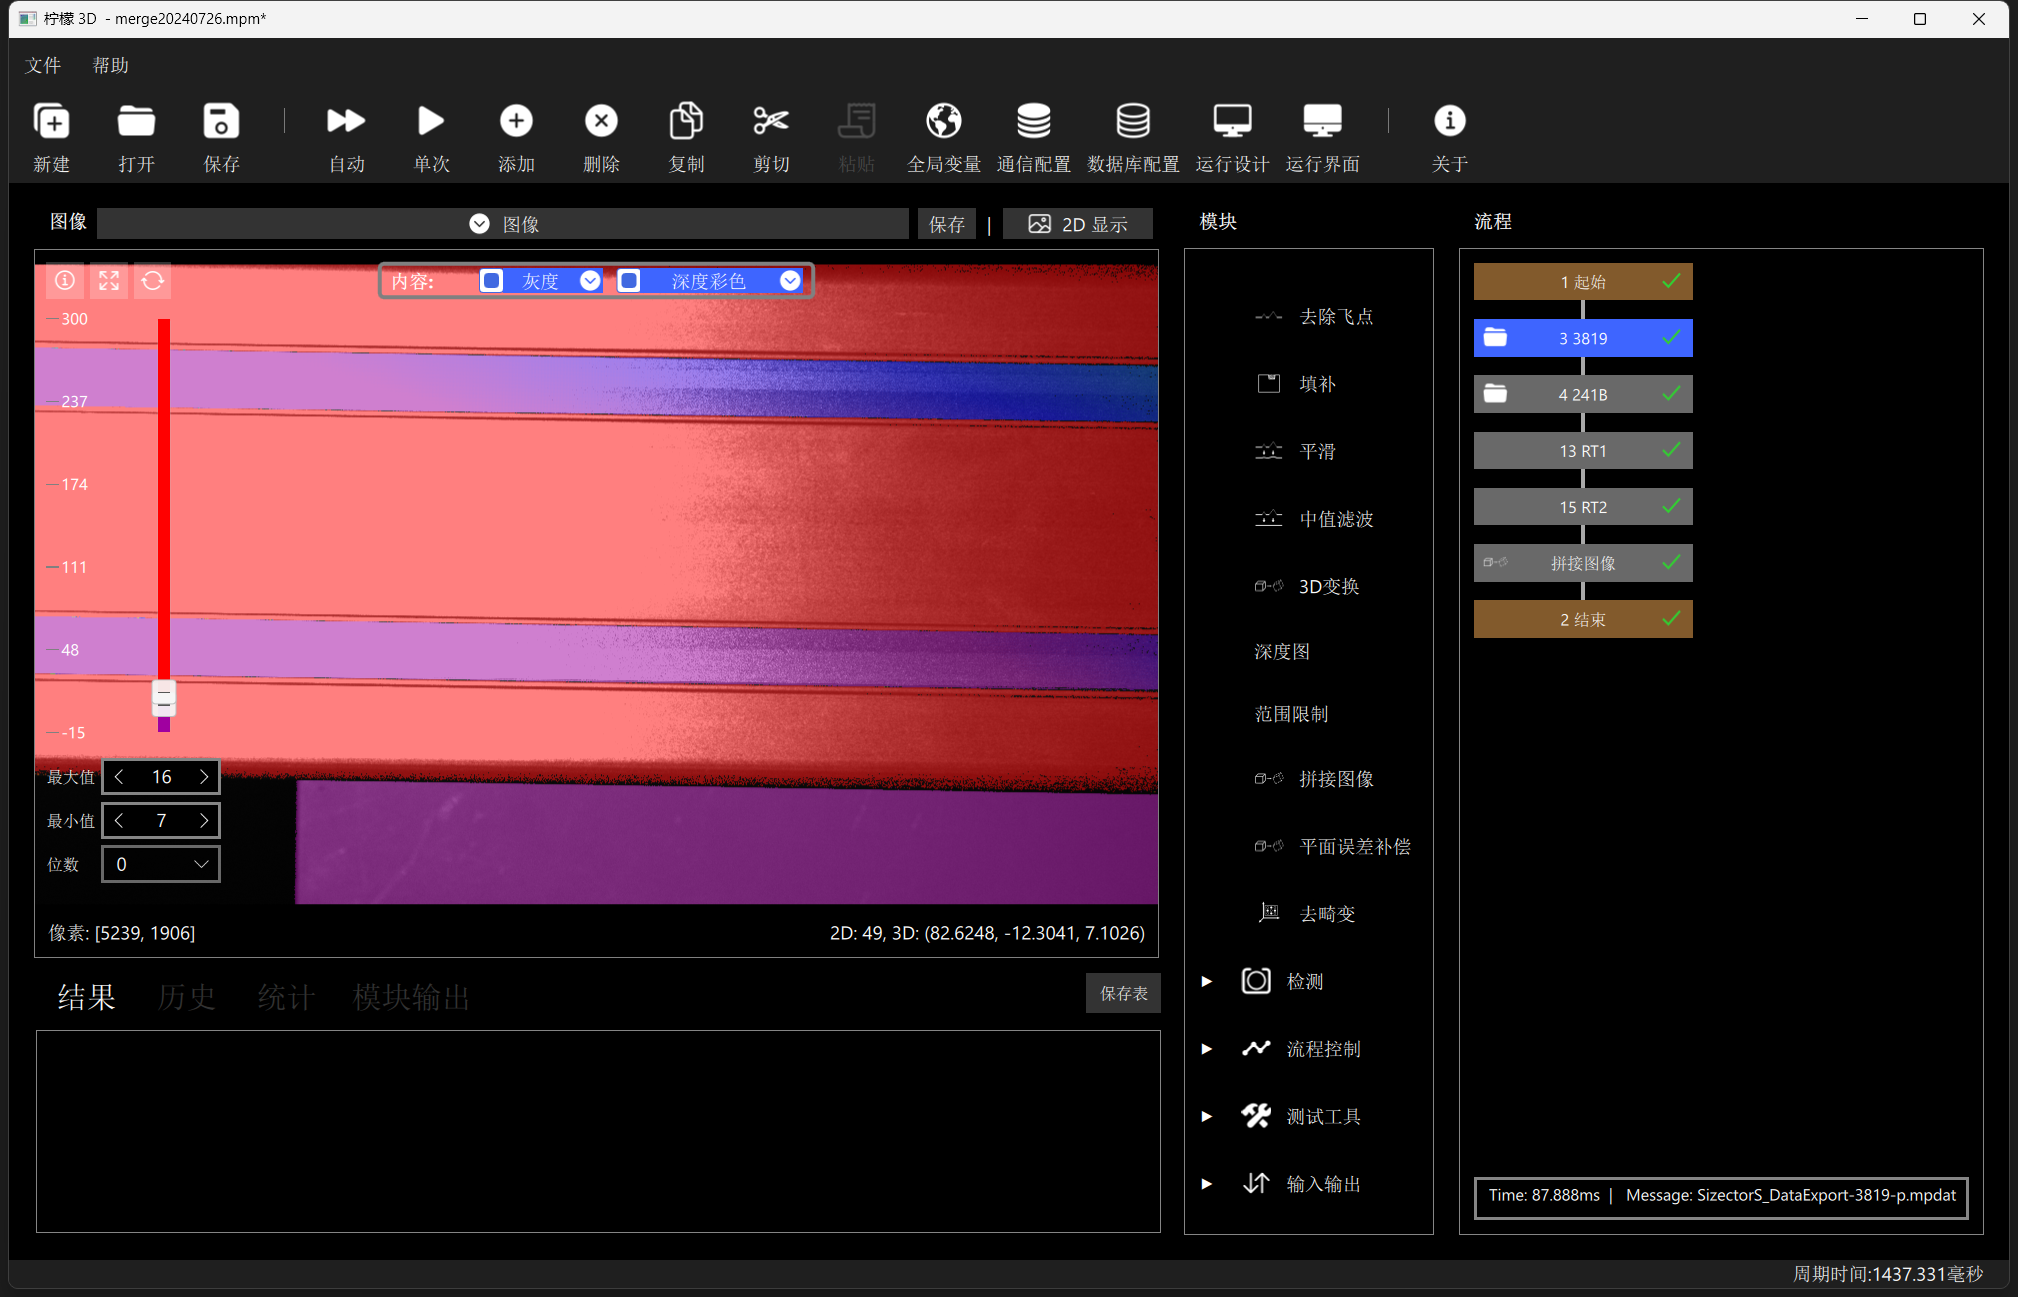Open 运行设计 run design
Screen dimensions: 2018x1297
click(1232, 121)
